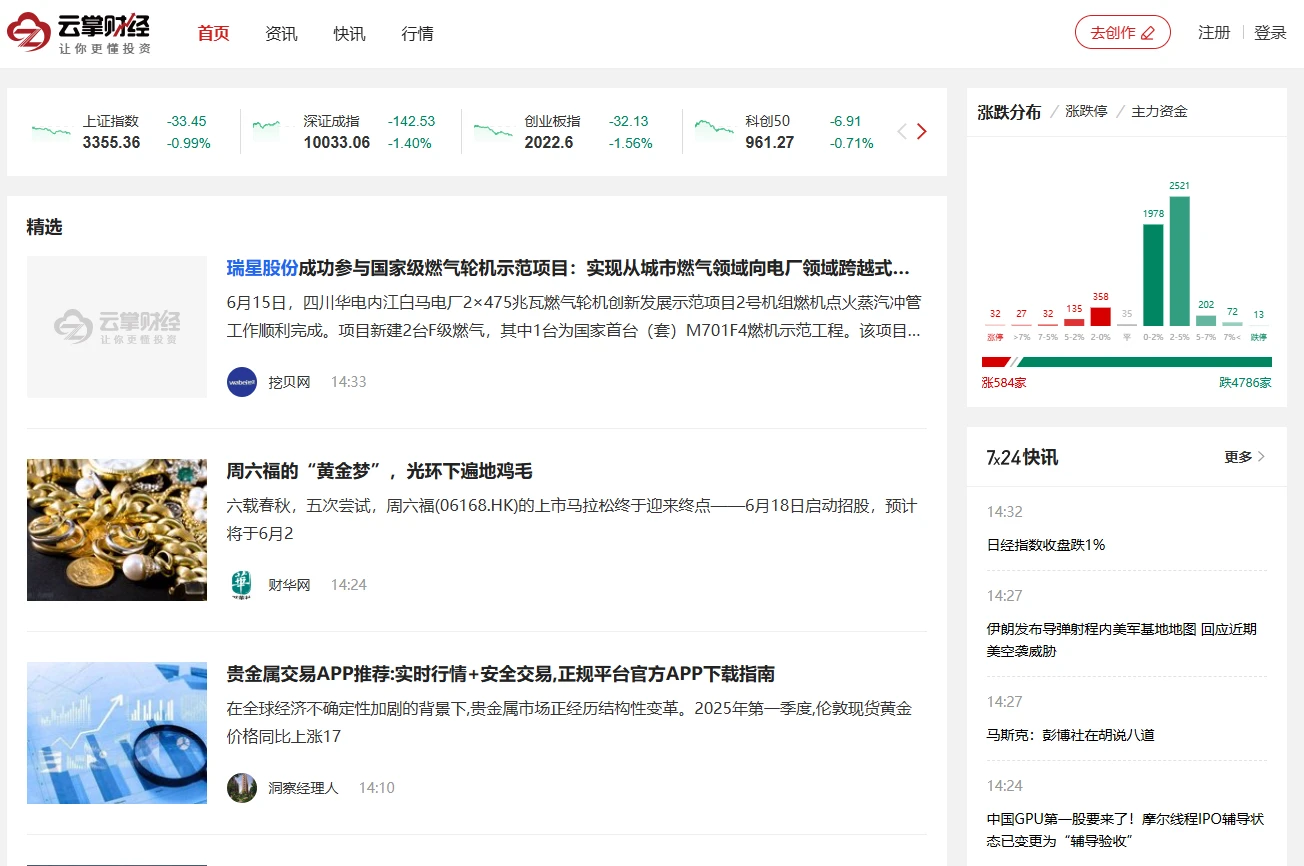The width and height of the screenshot is (1304, 866).
Task: Open the 中国GPU第一股 摩尔线程IPO news flash
Action: 1126,830
